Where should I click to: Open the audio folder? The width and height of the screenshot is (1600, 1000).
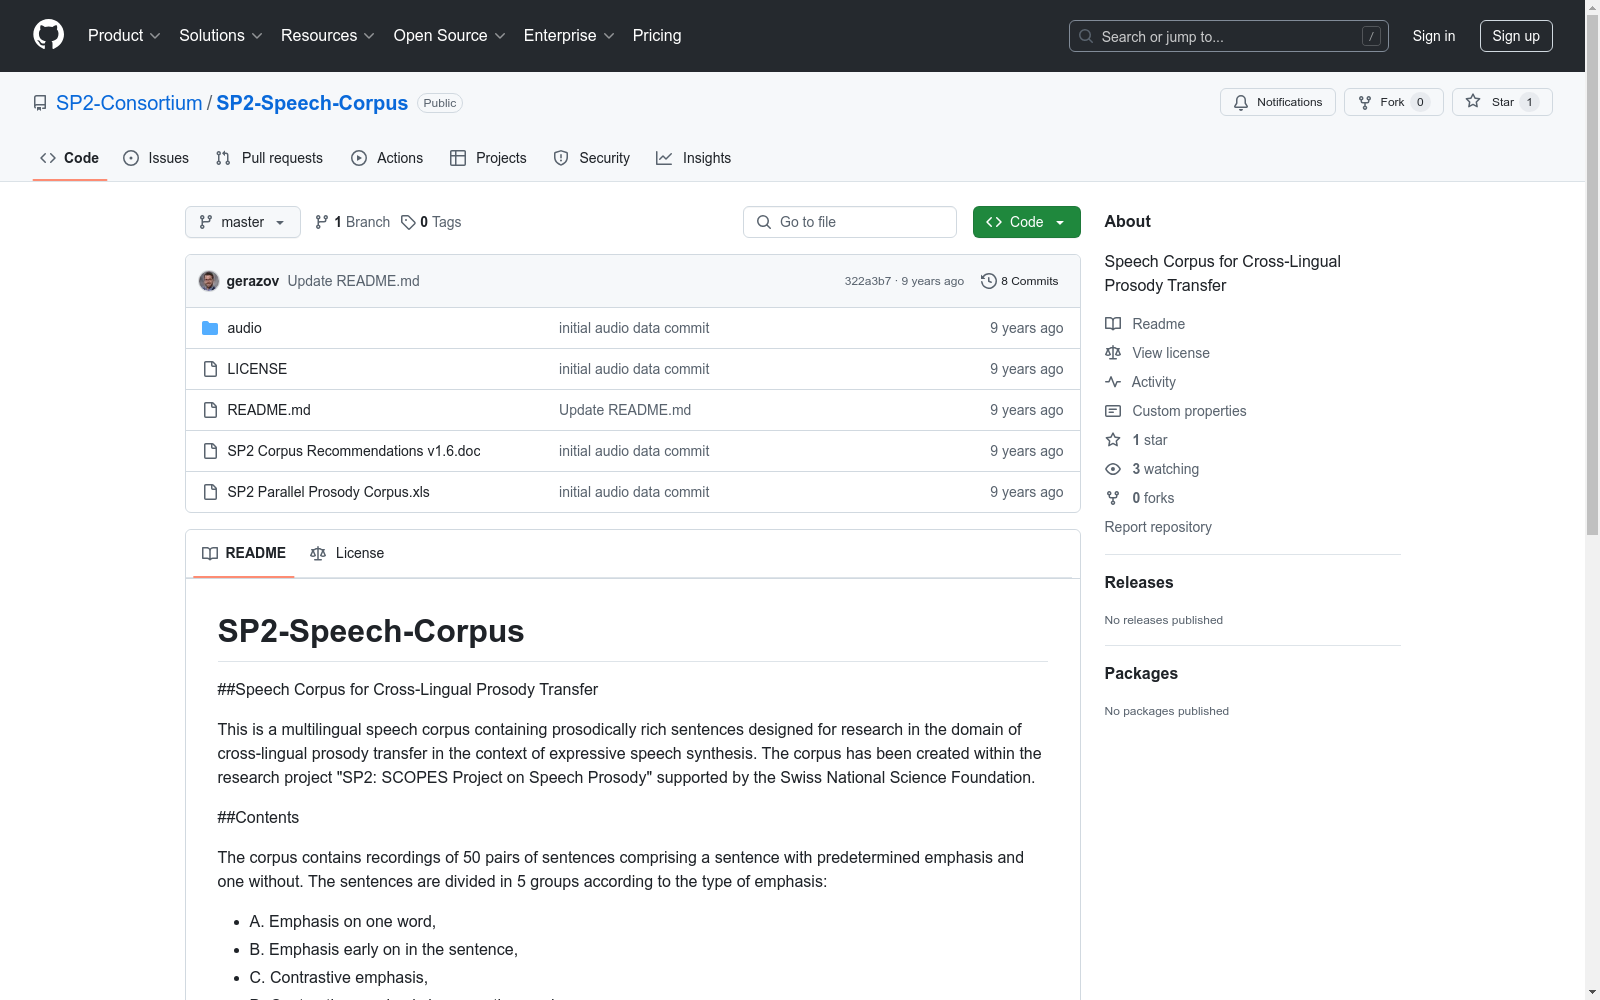tap(244, 328)
